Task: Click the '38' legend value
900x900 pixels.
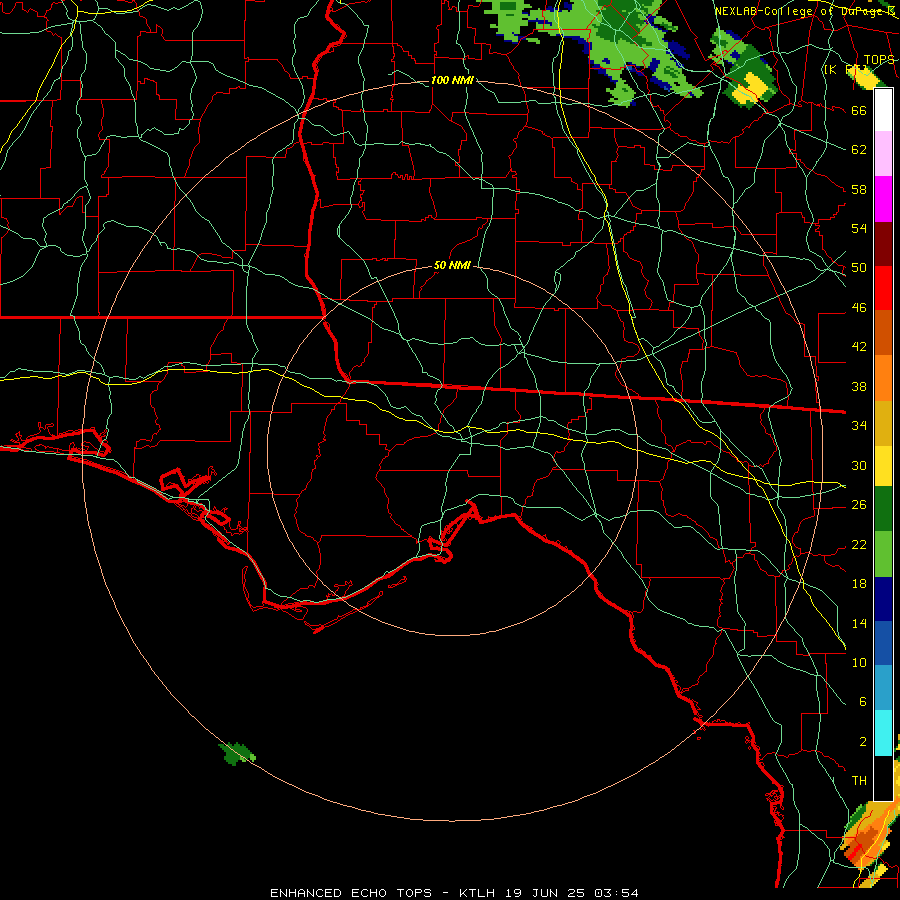Action: 859,386
